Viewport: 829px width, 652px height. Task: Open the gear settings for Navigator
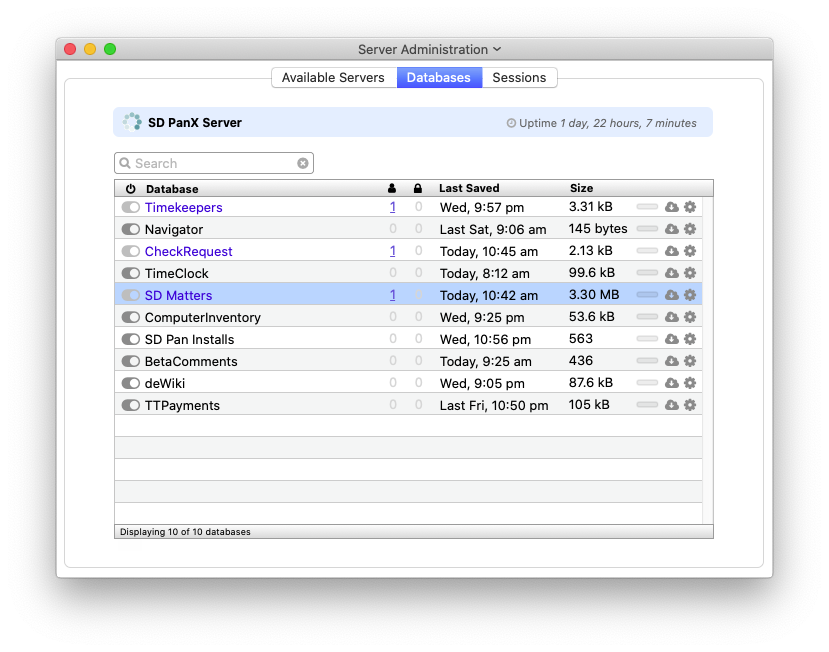pos(689,229)
